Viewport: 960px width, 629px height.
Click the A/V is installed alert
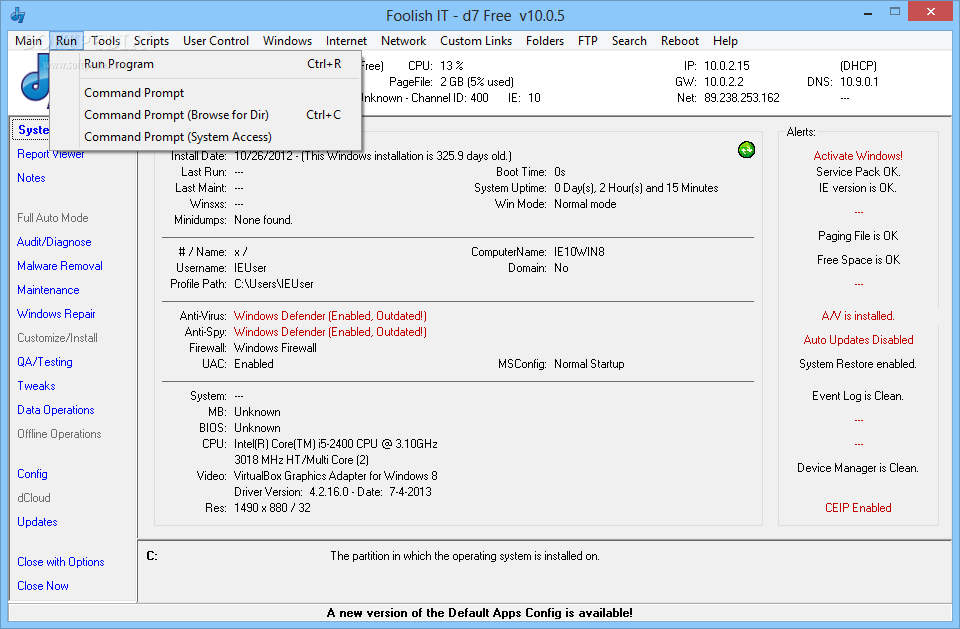coord(858,315)
